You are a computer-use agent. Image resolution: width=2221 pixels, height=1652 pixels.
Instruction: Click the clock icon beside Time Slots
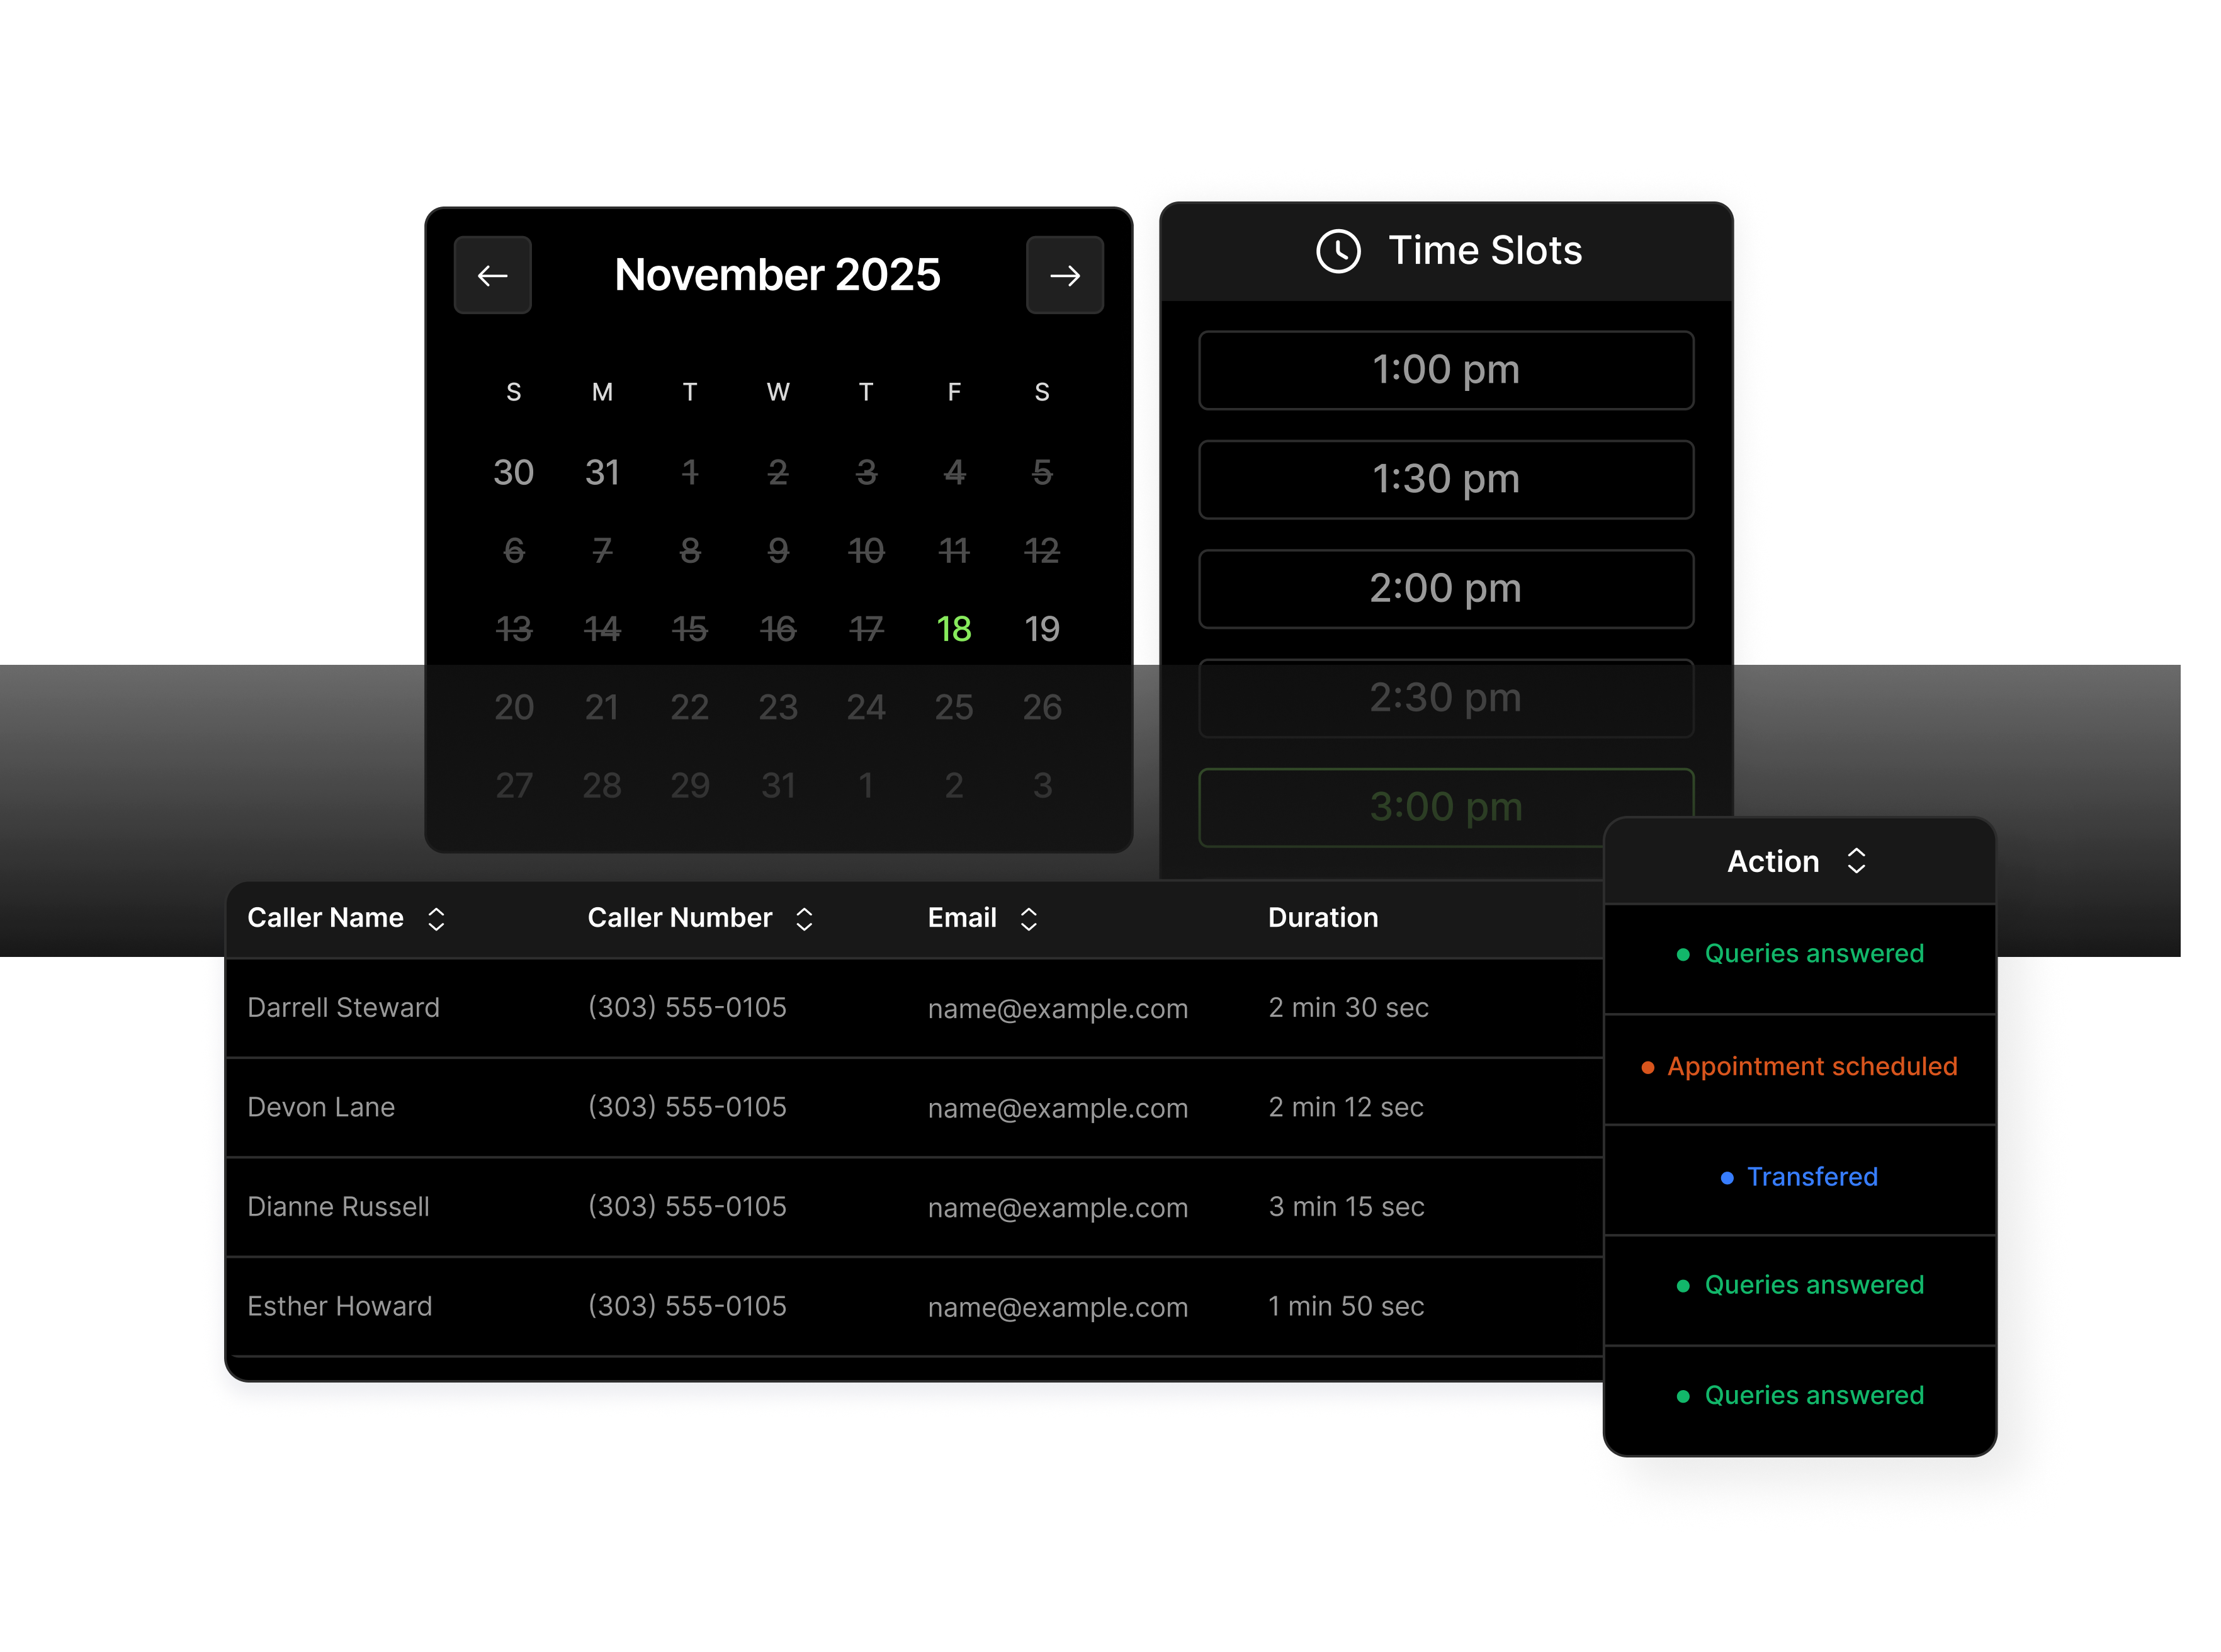pos(1338,251)
